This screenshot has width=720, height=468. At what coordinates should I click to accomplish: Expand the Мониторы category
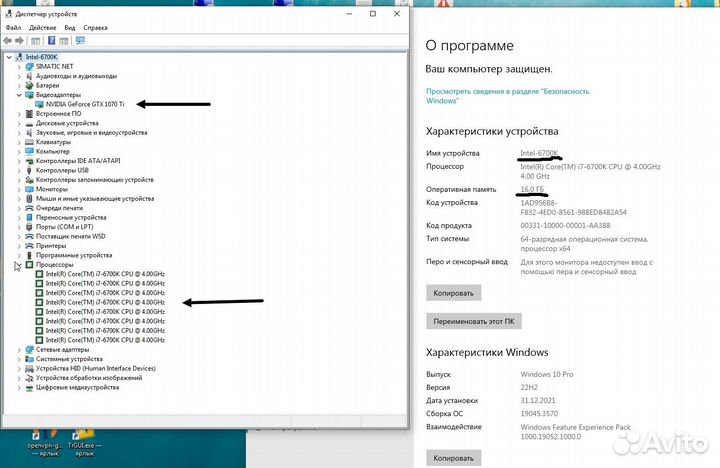pyautogui.click(x=19, y=189)
